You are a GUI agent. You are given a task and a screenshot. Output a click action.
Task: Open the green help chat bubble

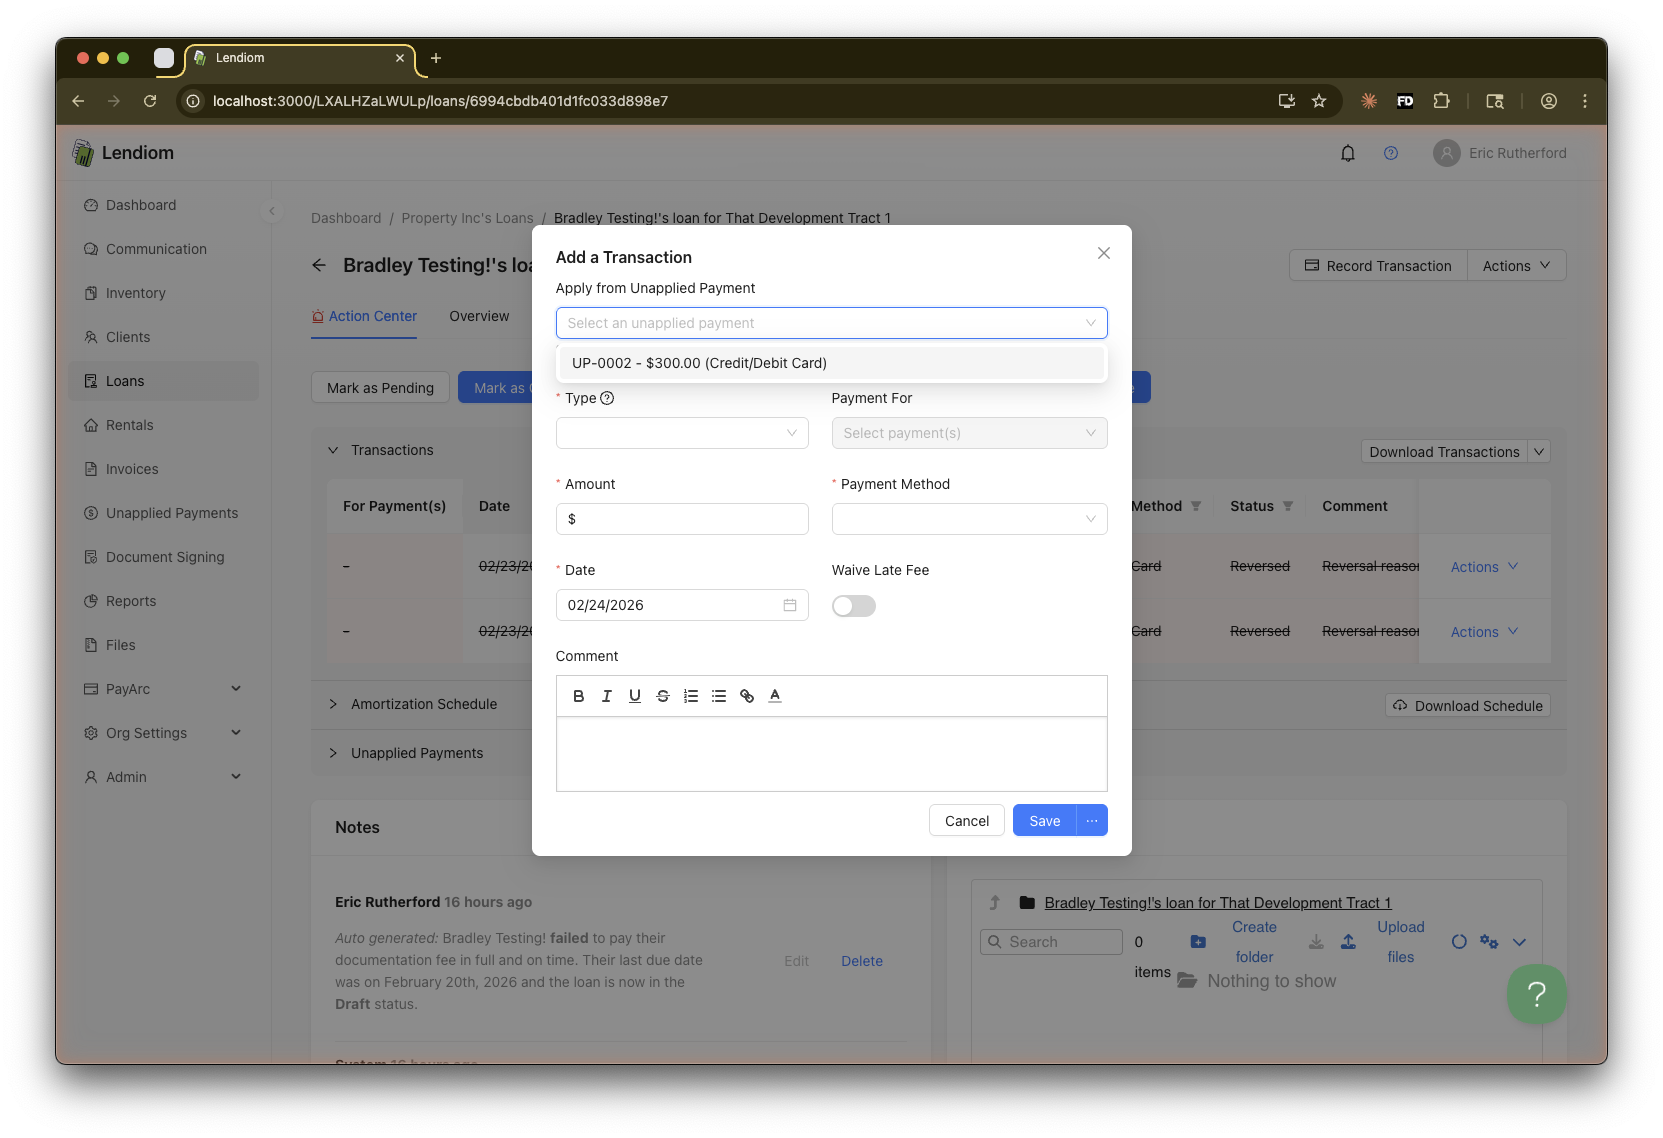(1536, 993)
